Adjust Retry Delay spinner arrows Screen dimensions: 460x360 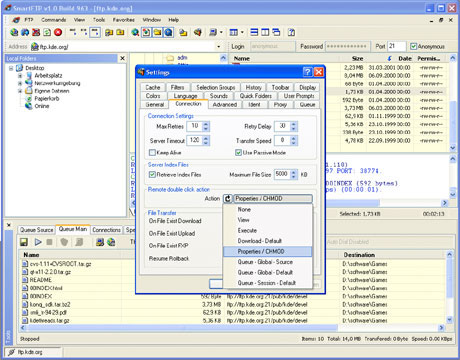pos(294,126)
